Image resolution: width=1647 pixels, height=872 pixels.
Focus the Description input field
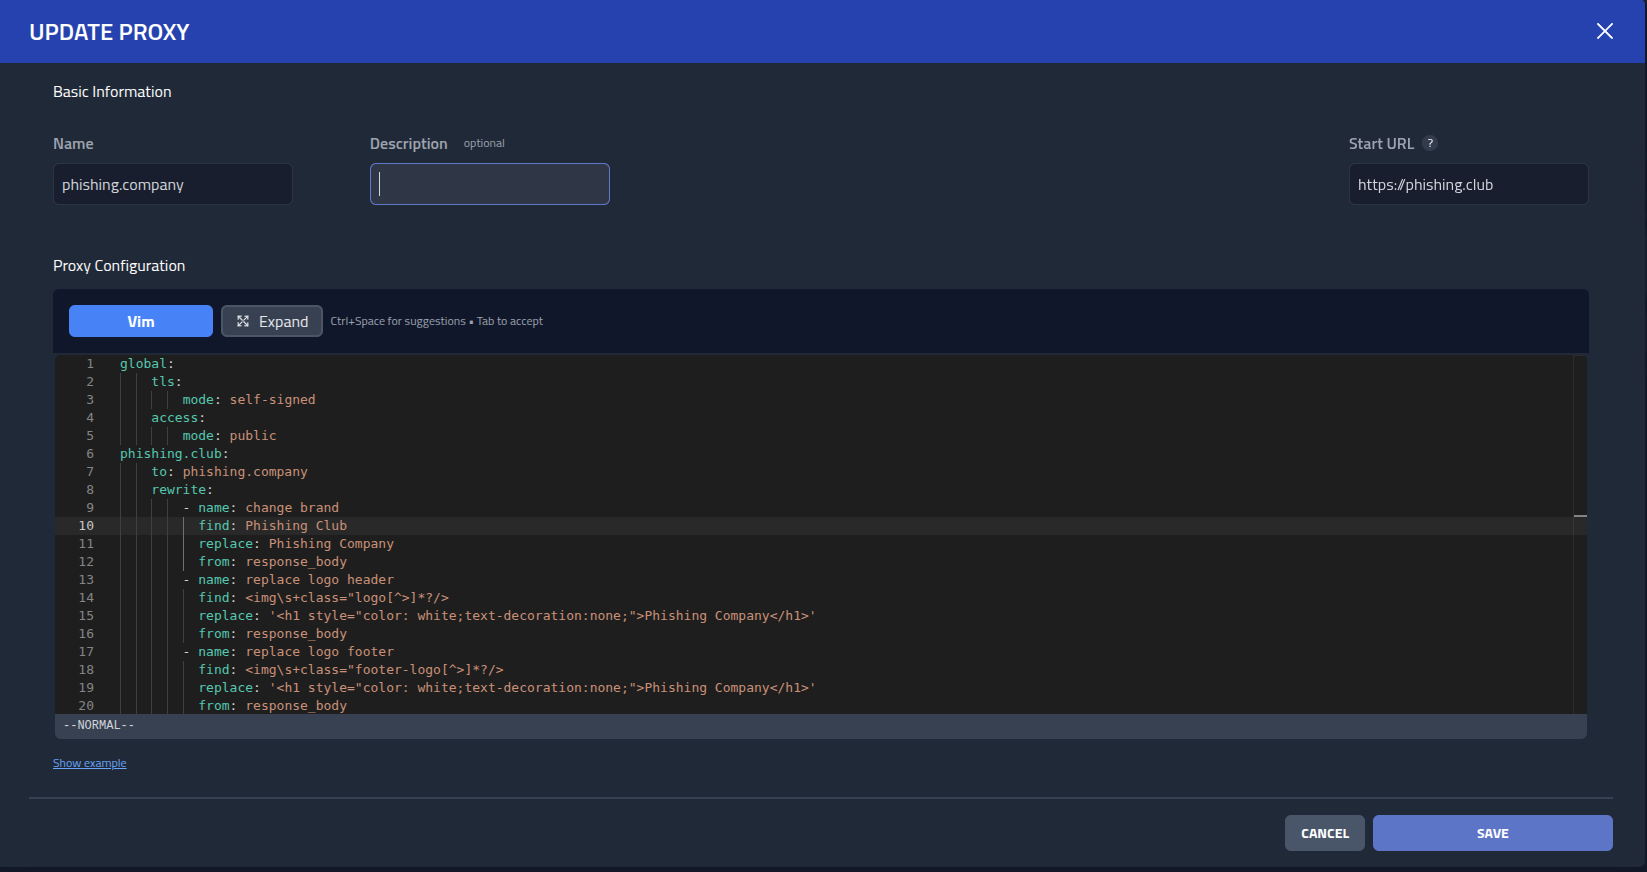coord(490,184)
